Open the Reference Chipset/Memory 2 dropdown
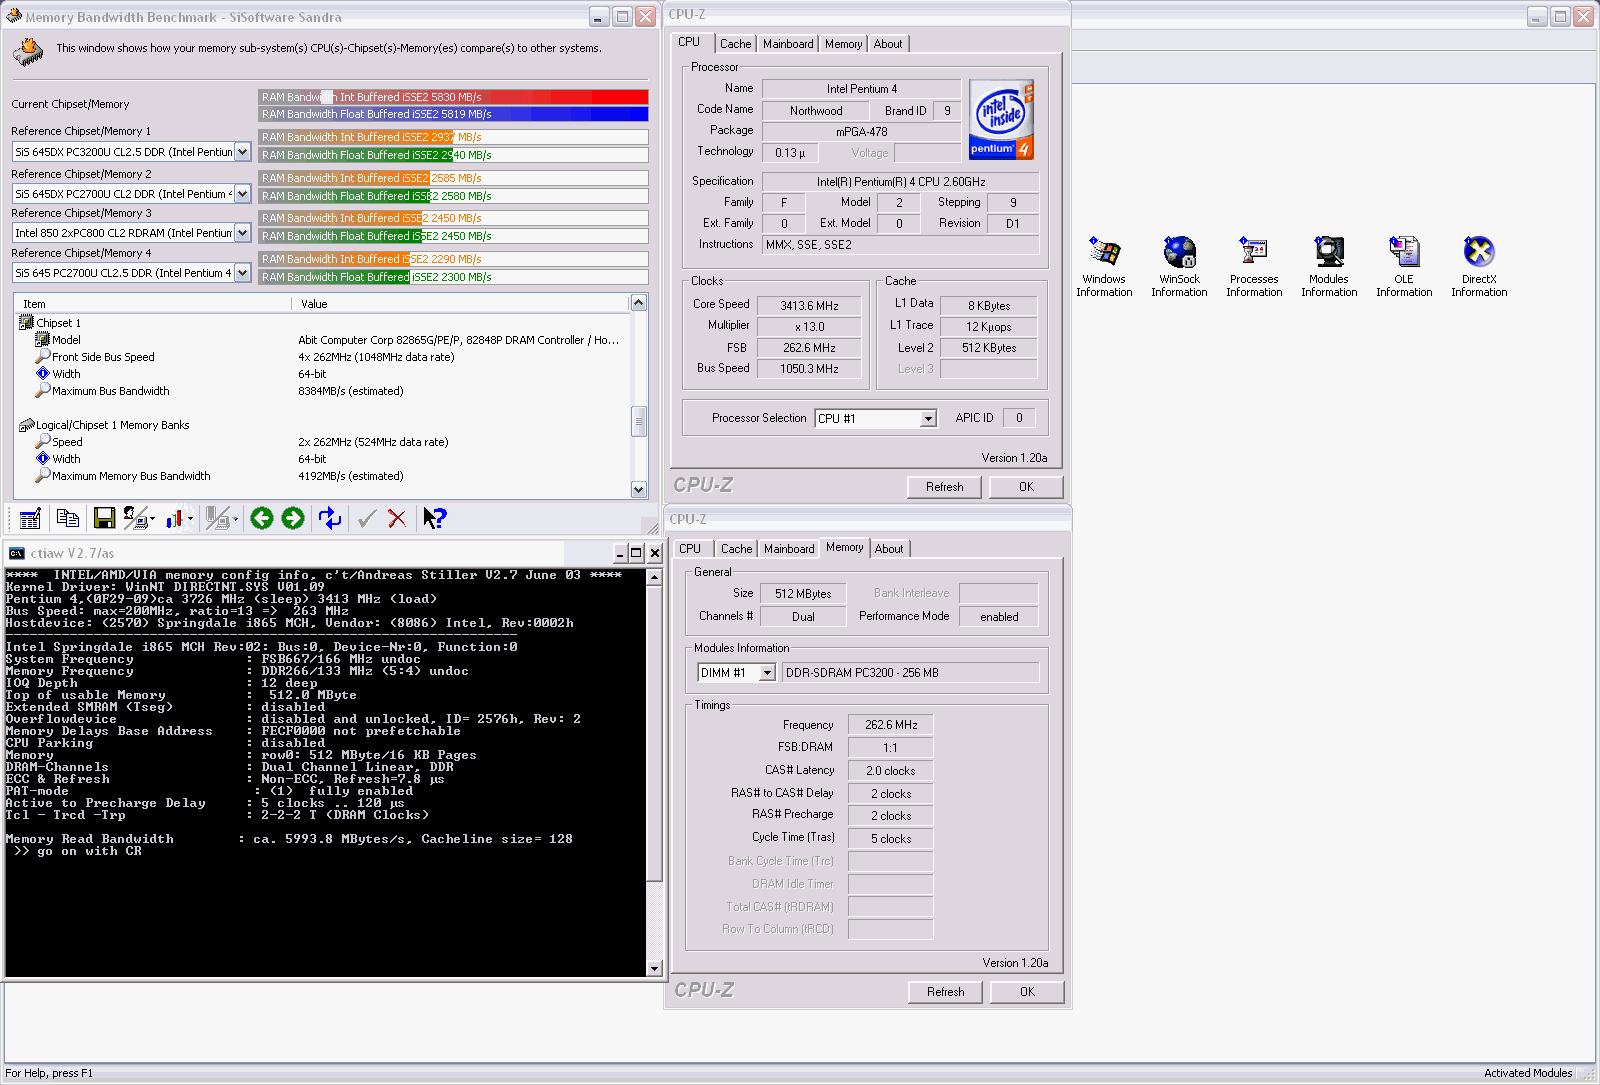Viewport: 1600px width, 1085px height. (242, 194)
